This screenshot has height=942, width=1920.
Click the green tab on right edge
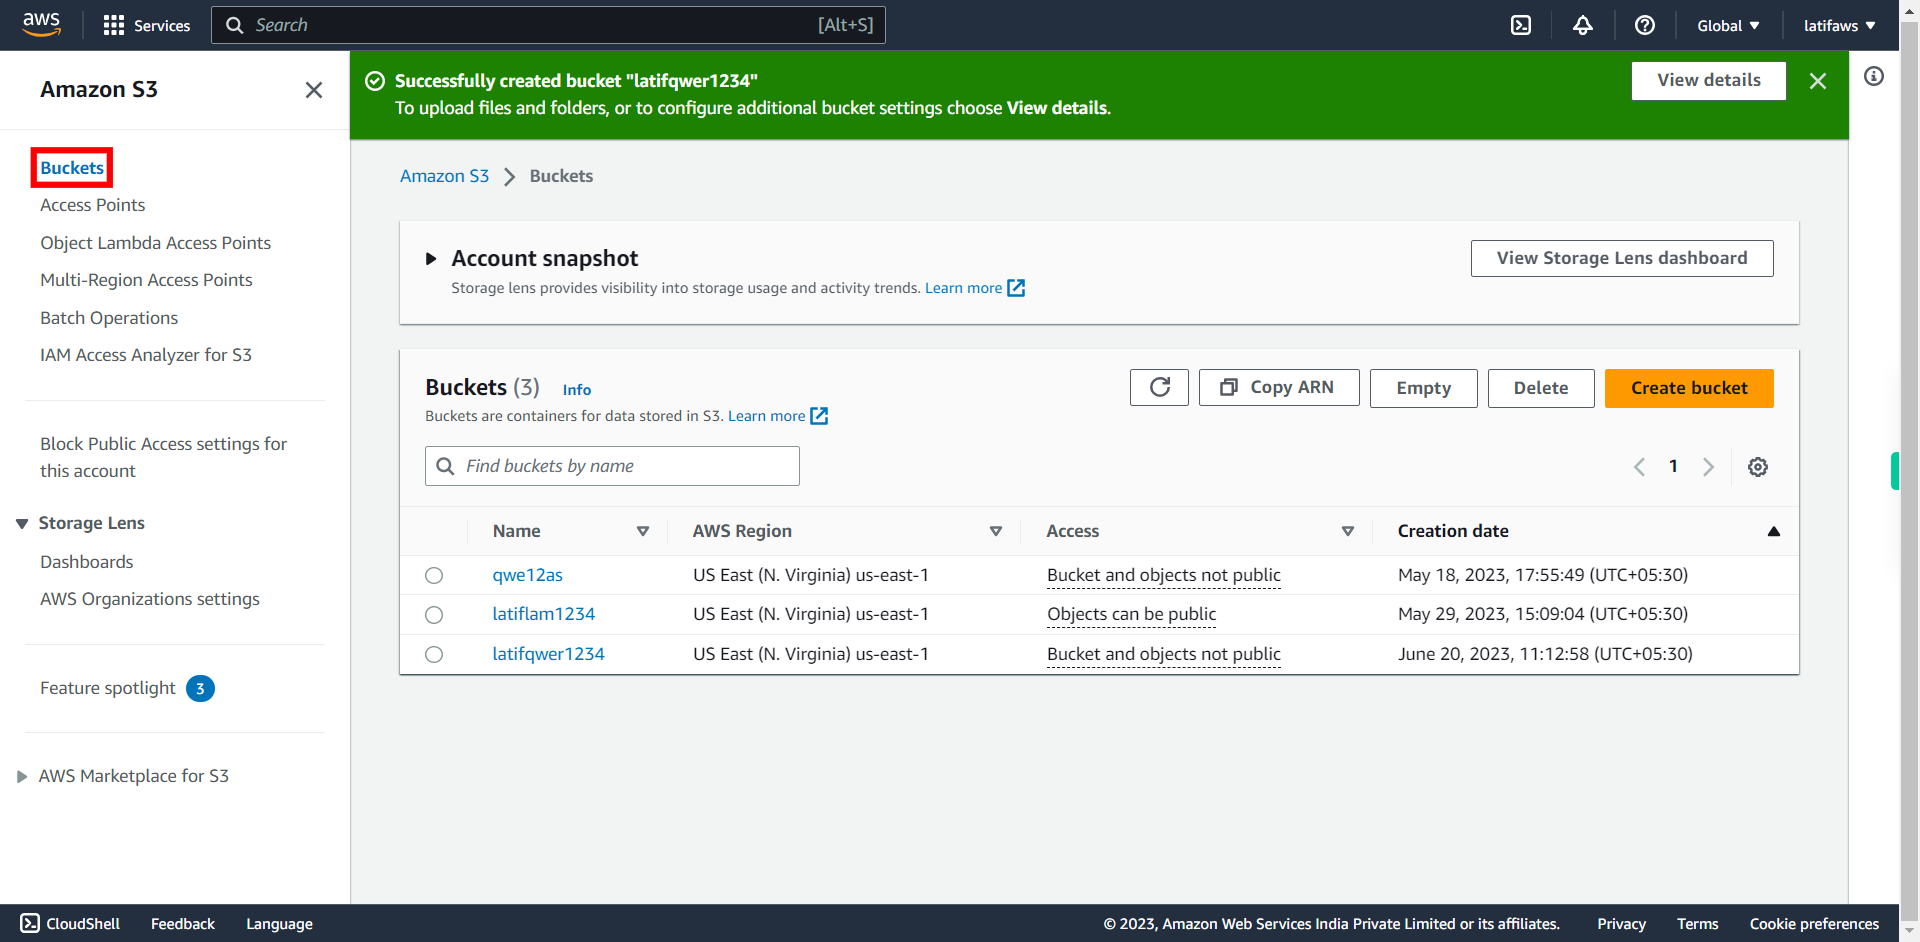click(x=1895, y=471)
